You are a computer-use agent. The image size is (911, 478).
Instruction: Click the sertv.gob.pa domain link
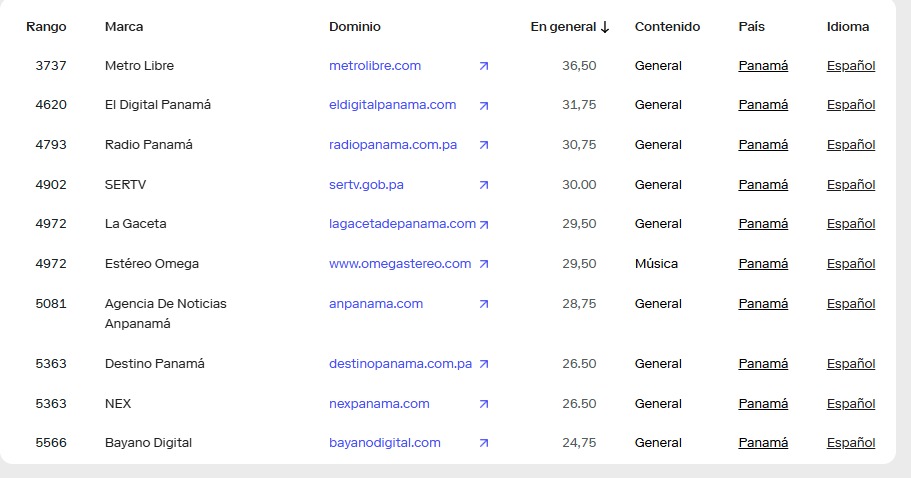point(366,185)
